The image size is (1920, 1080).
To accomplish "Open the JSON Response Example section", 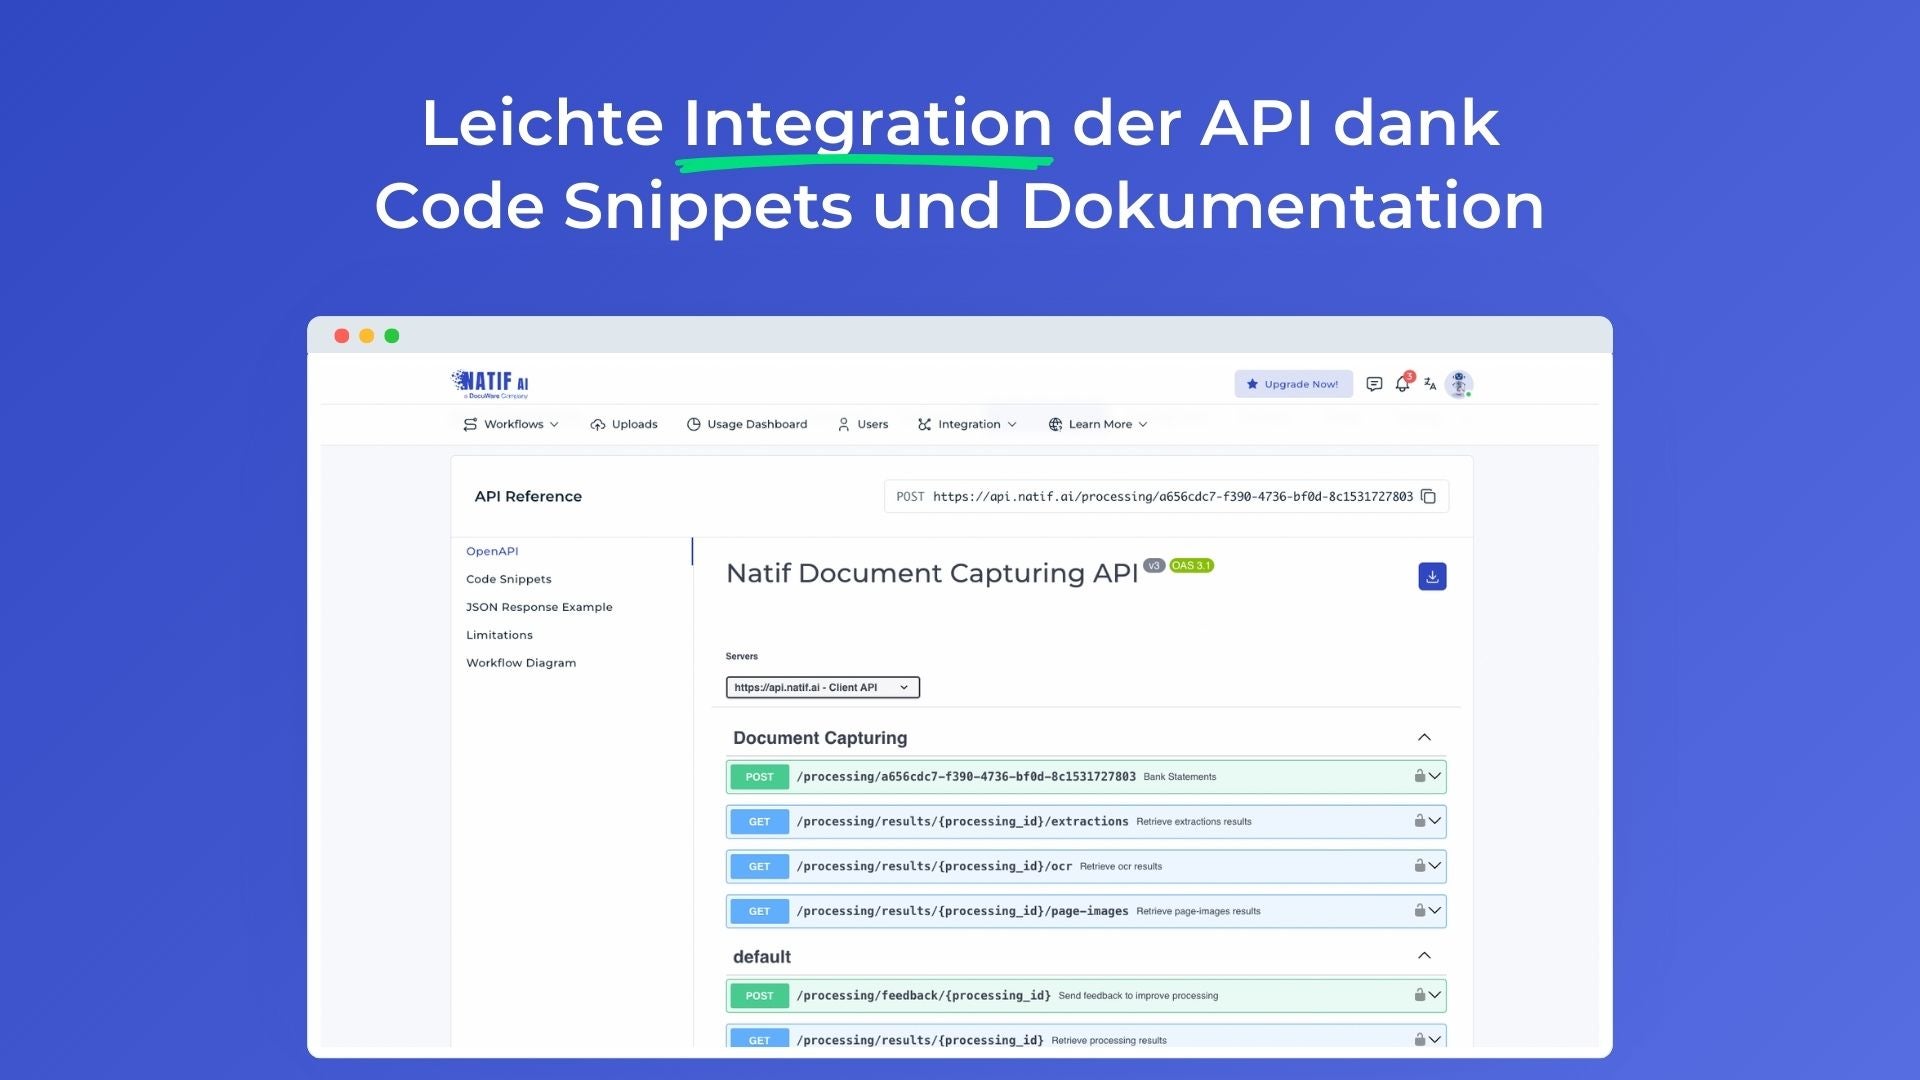I will [x=539, y=607].
